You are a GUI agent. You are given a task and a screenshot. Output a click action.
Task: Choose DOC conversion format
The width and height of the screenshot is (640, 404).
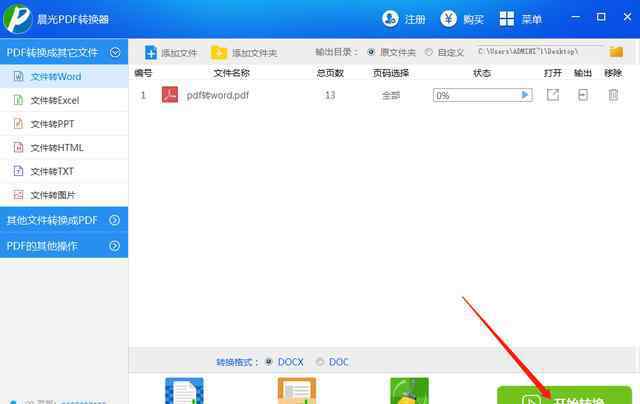coord(320,362)
